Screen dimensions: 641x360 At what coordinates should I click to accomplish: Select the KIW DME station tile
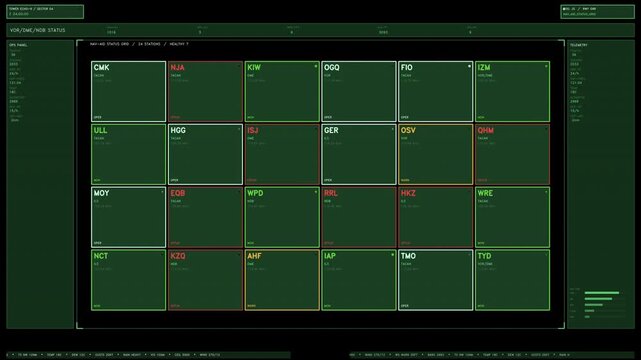pyautogui.click(x=282, y=92)
